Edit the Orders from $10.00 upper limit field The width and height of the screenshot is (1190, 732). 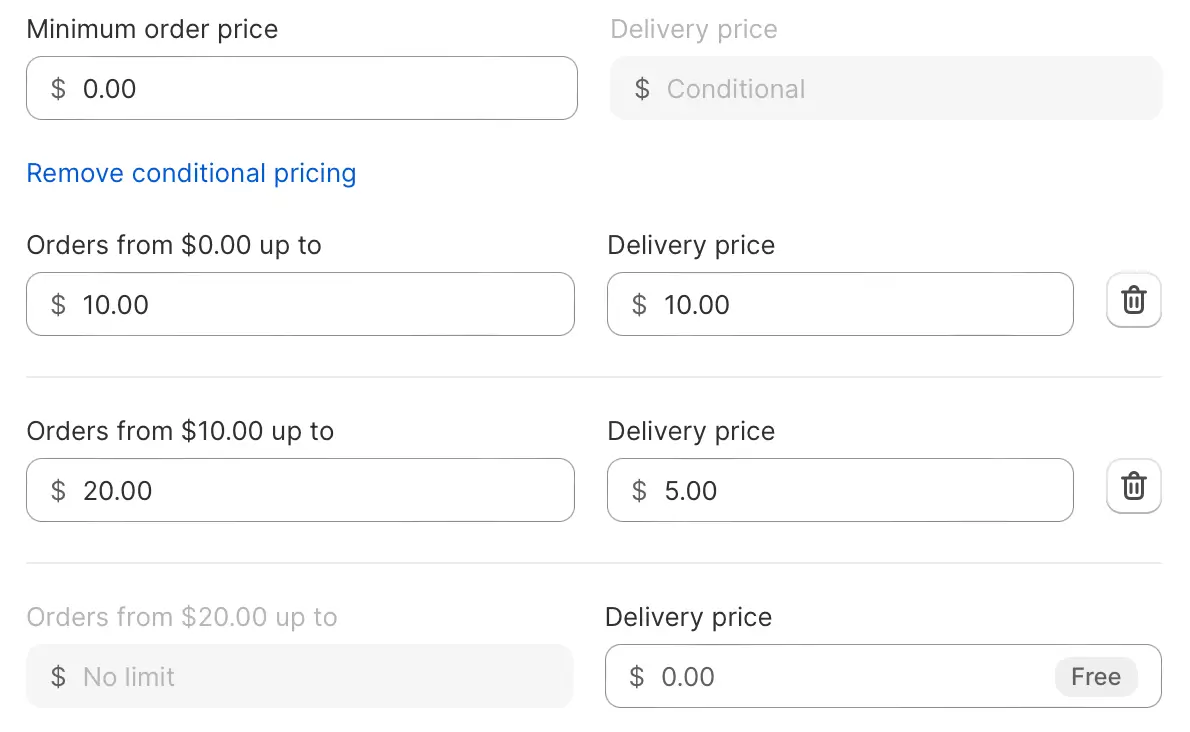click(x=301, y=490)
